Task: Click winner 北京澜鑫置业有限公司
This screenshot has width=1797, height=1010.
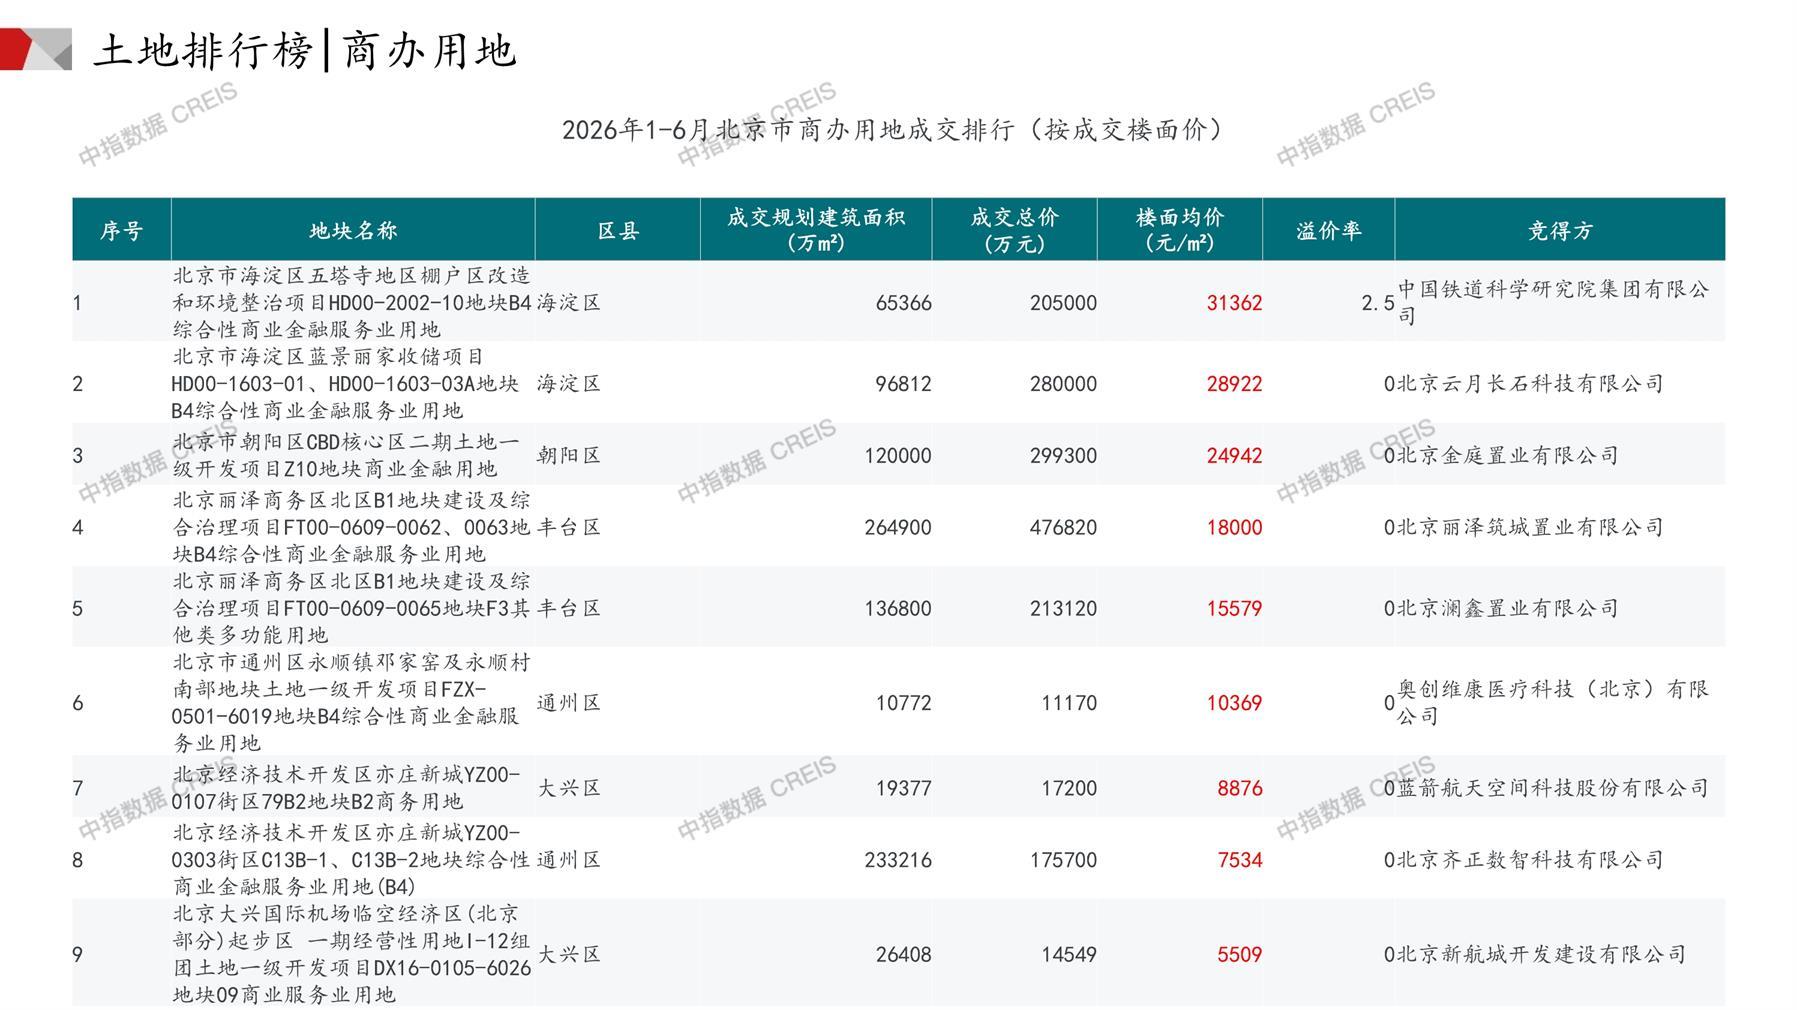Action: click(x=1508, y=609)
